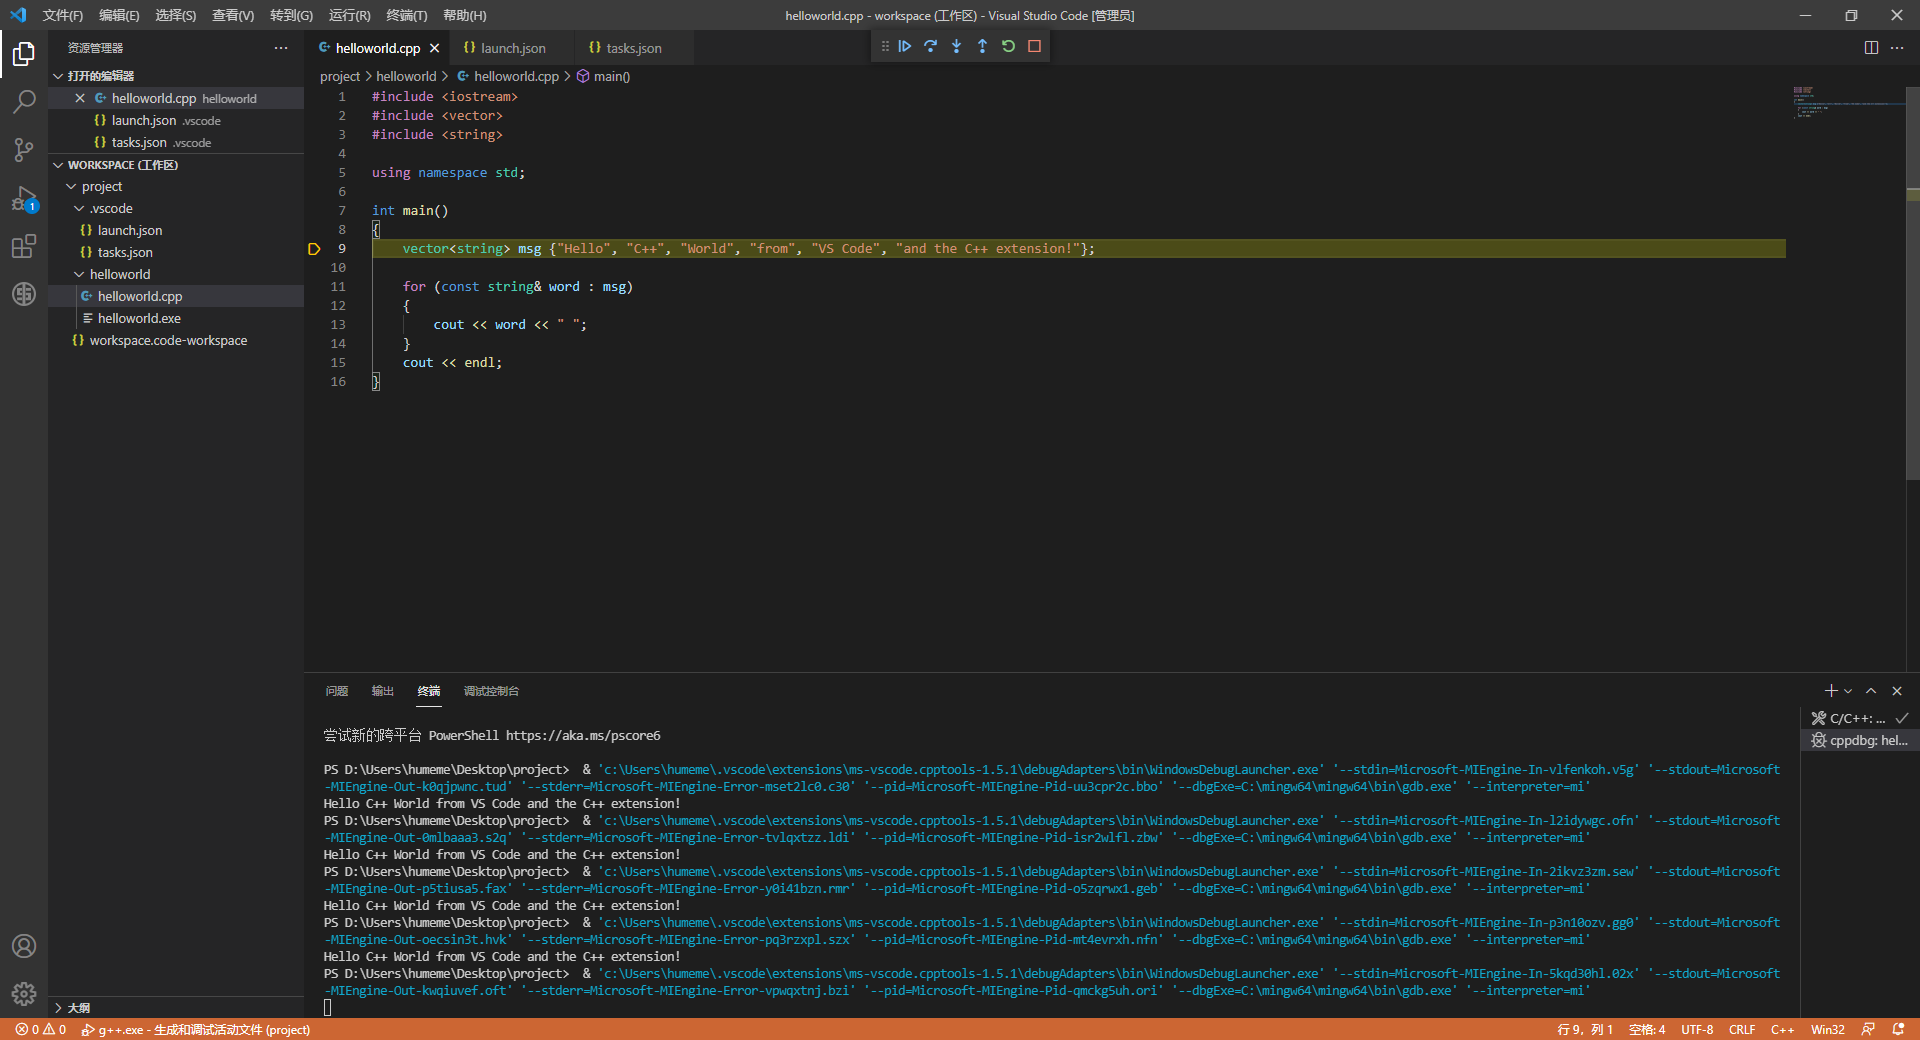This screenshot has height=1040, width=1920.
Task: Split the editor to the right
Action: 1871,48
